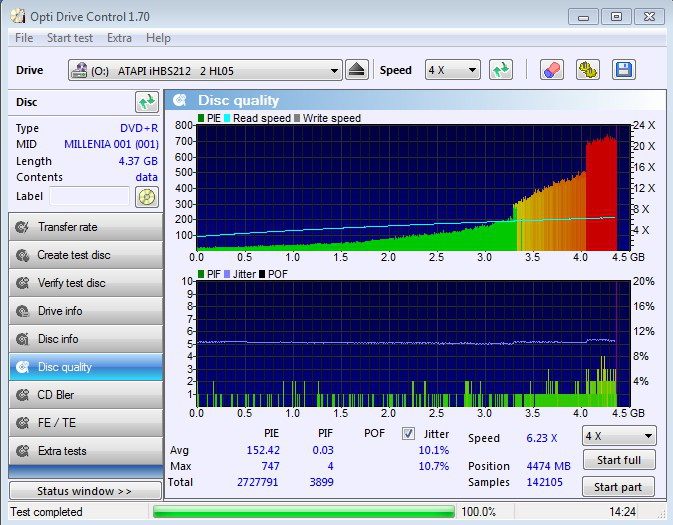Viewport: 673px width, 525px height.
Task: Click the Jitter max value 10.7%
Action: click(434, 466)
